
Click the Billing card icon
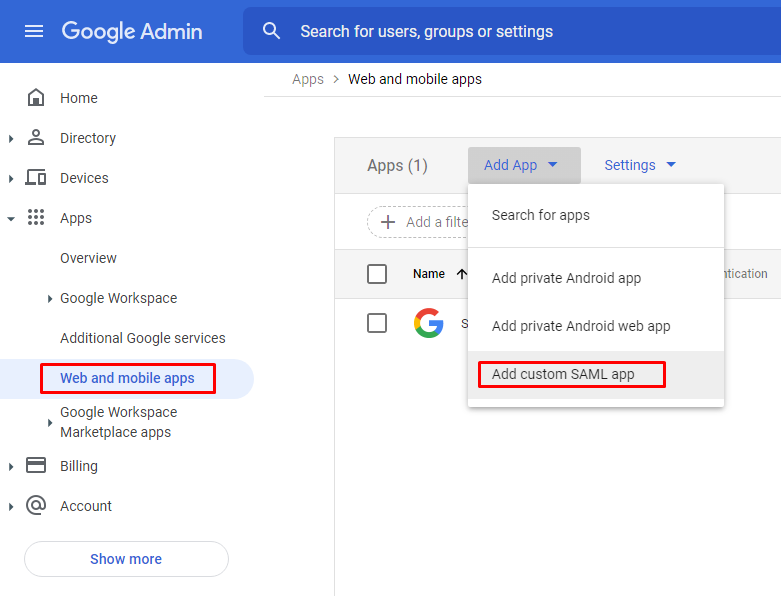click(36, 466)
